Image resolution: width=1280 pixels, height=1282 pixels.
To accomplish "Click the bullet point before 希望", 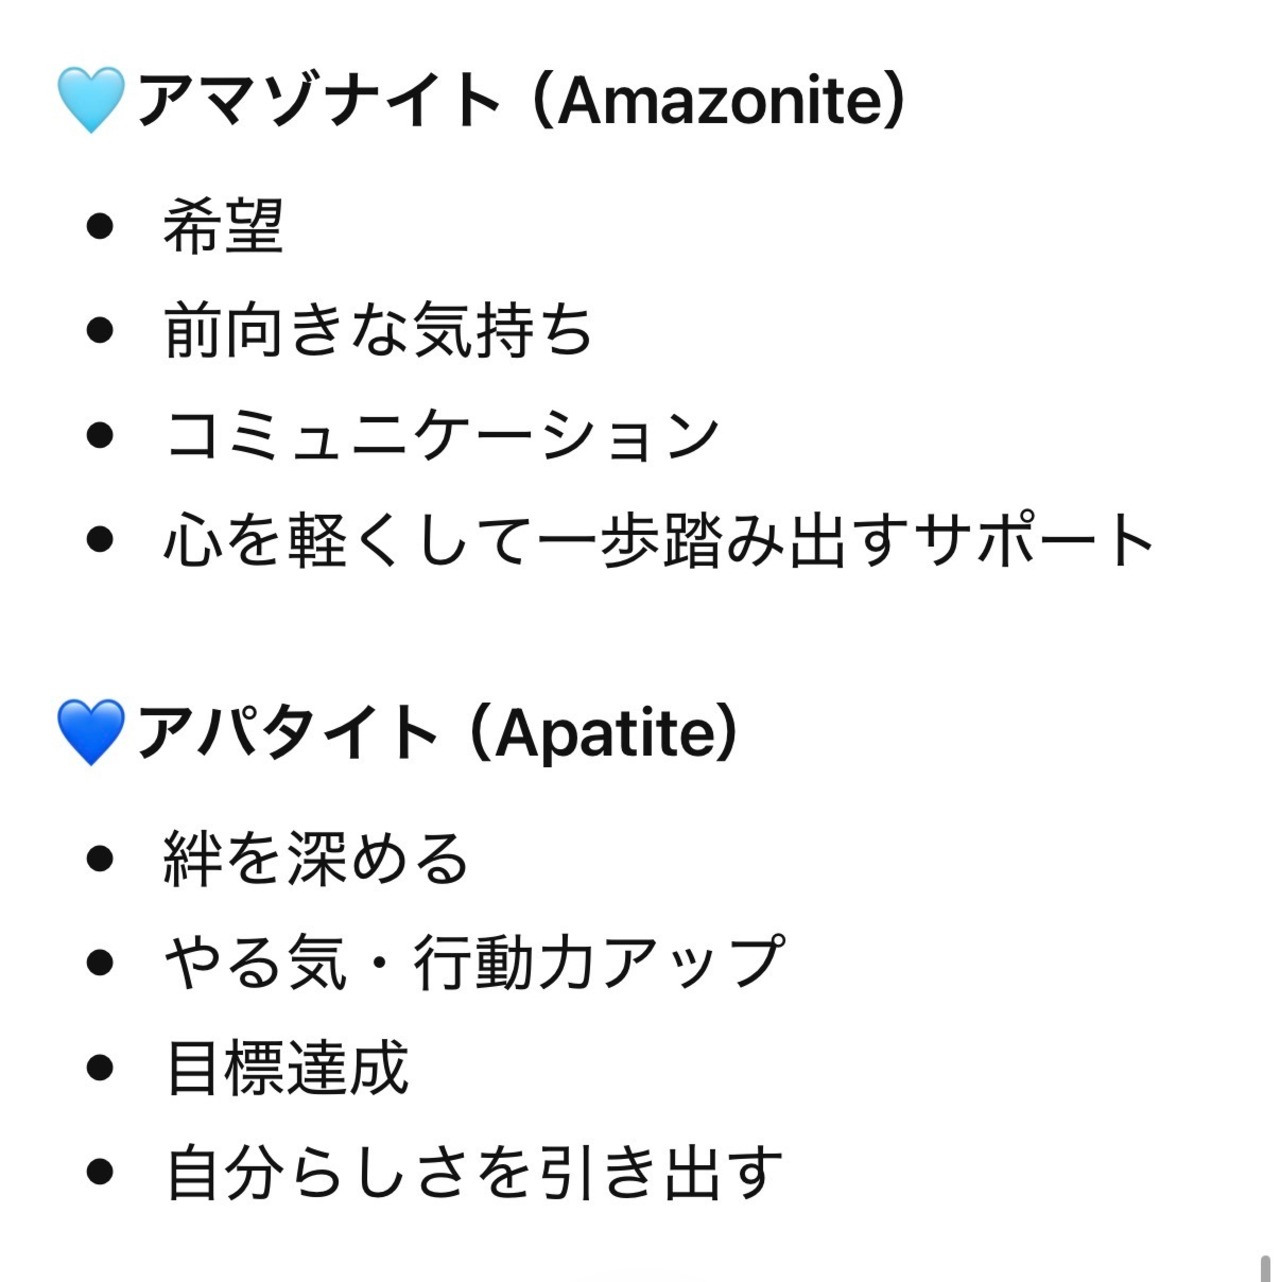I will [x=100, y=226].
